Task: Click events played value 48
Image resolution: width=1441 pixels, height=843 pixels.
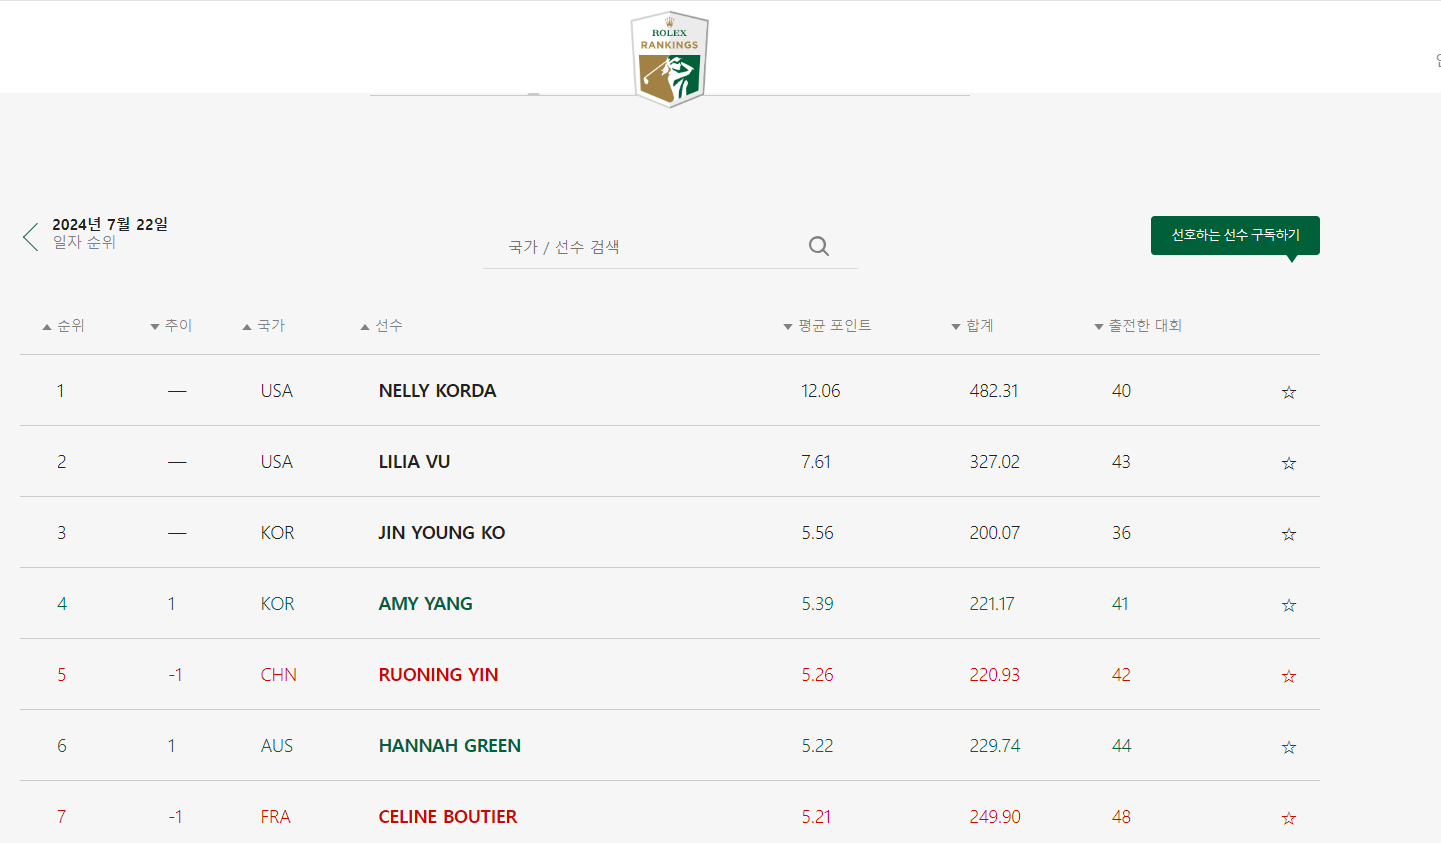Action: click(1121, 817)
